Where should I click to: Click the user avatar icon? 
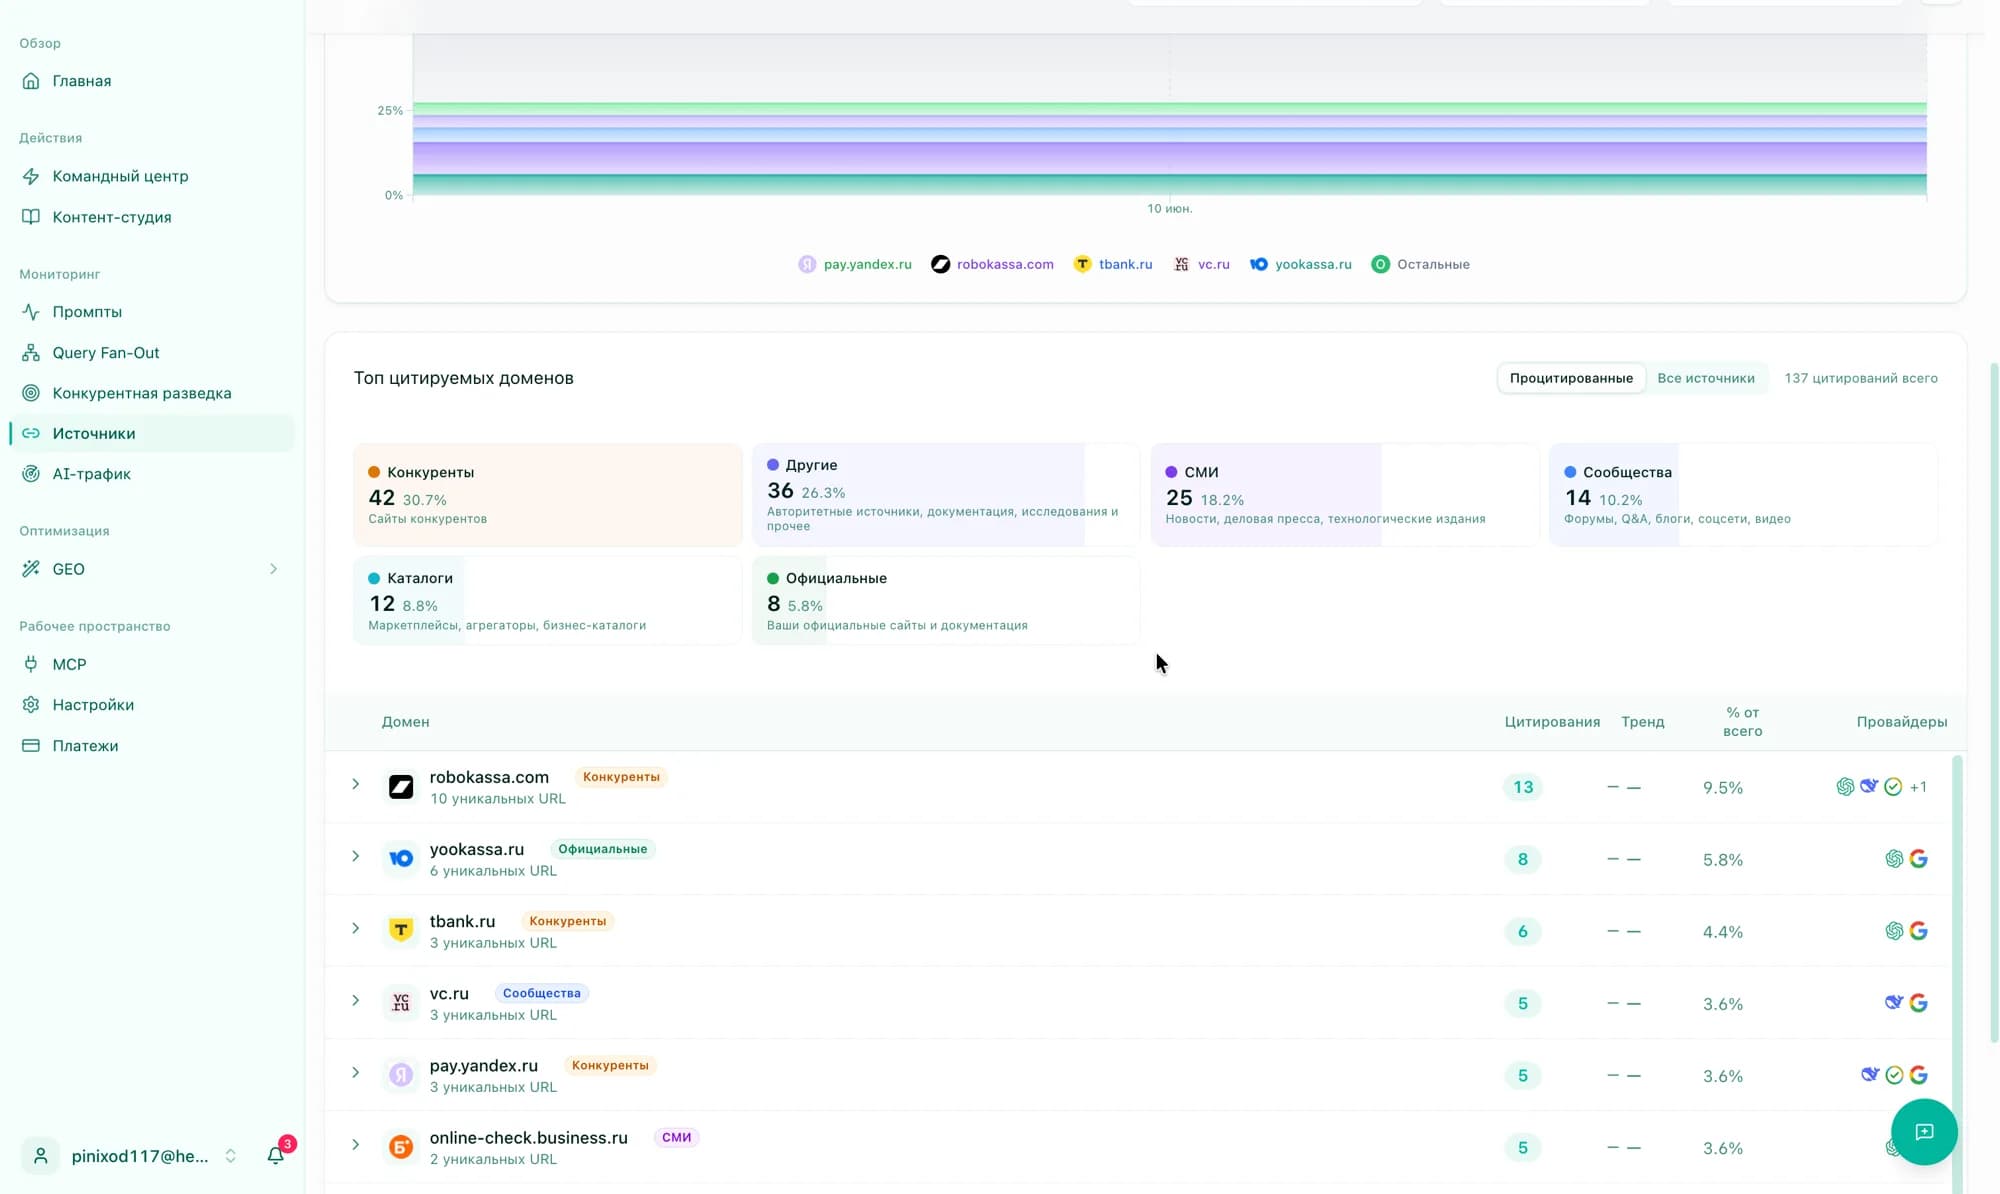point(41,1156)
